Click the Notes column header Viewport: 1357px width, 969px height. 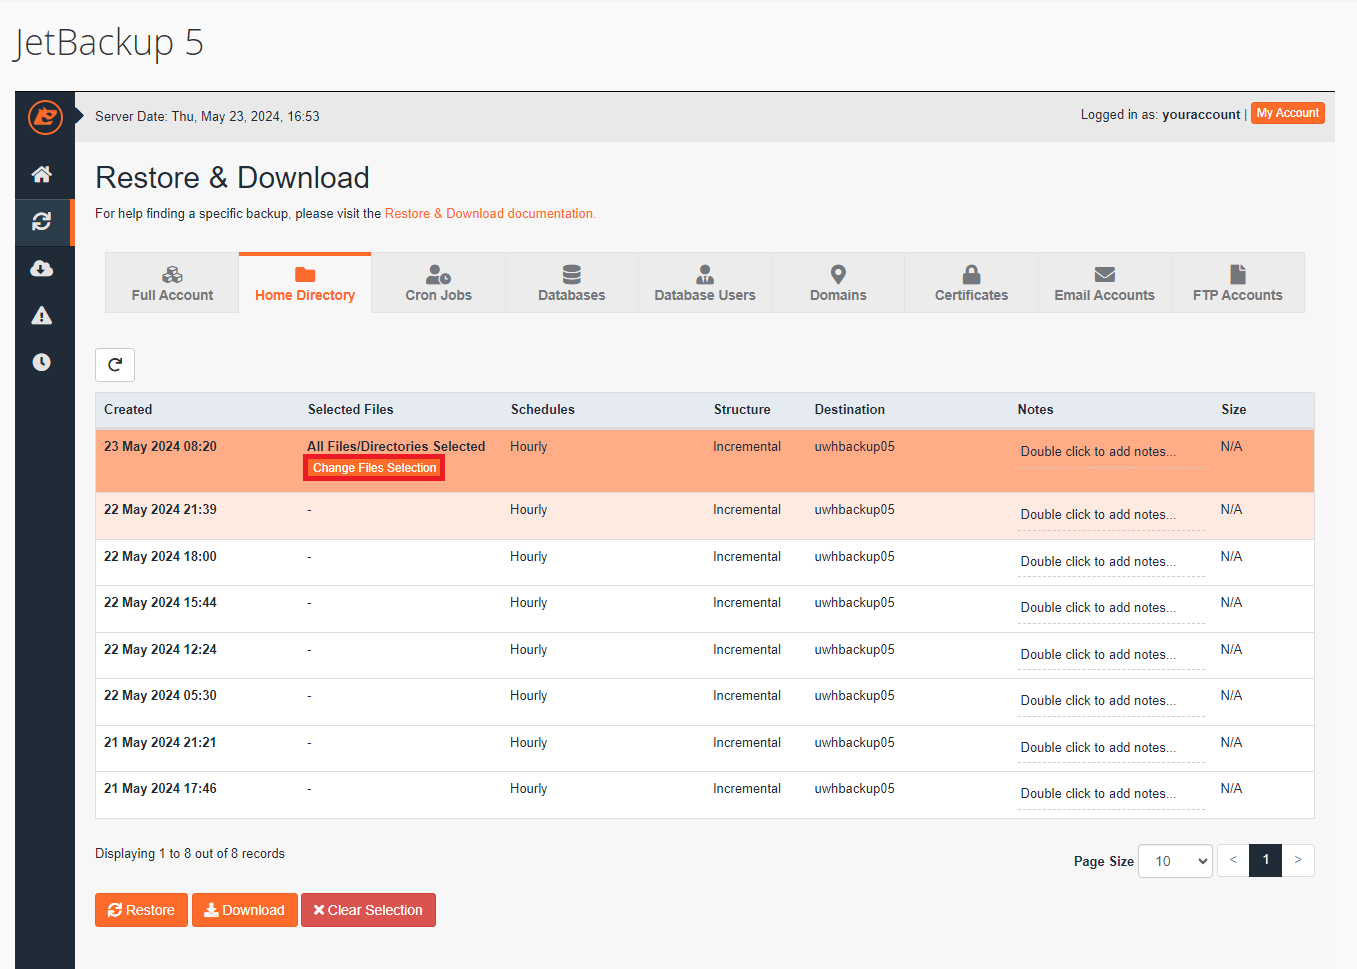1036,409
